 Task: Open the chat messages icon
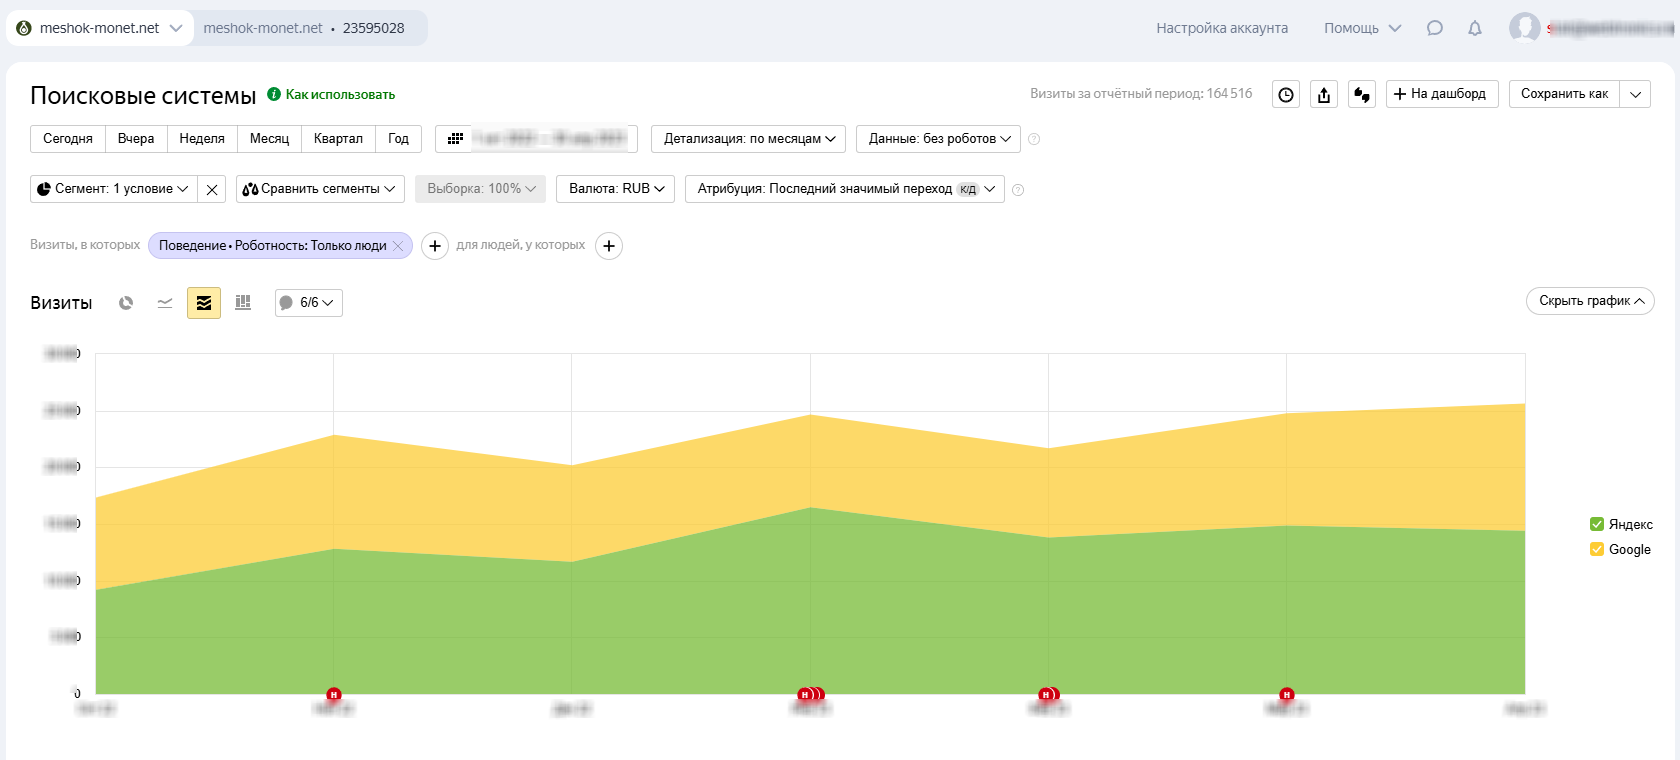click(x=1435, y=28)
